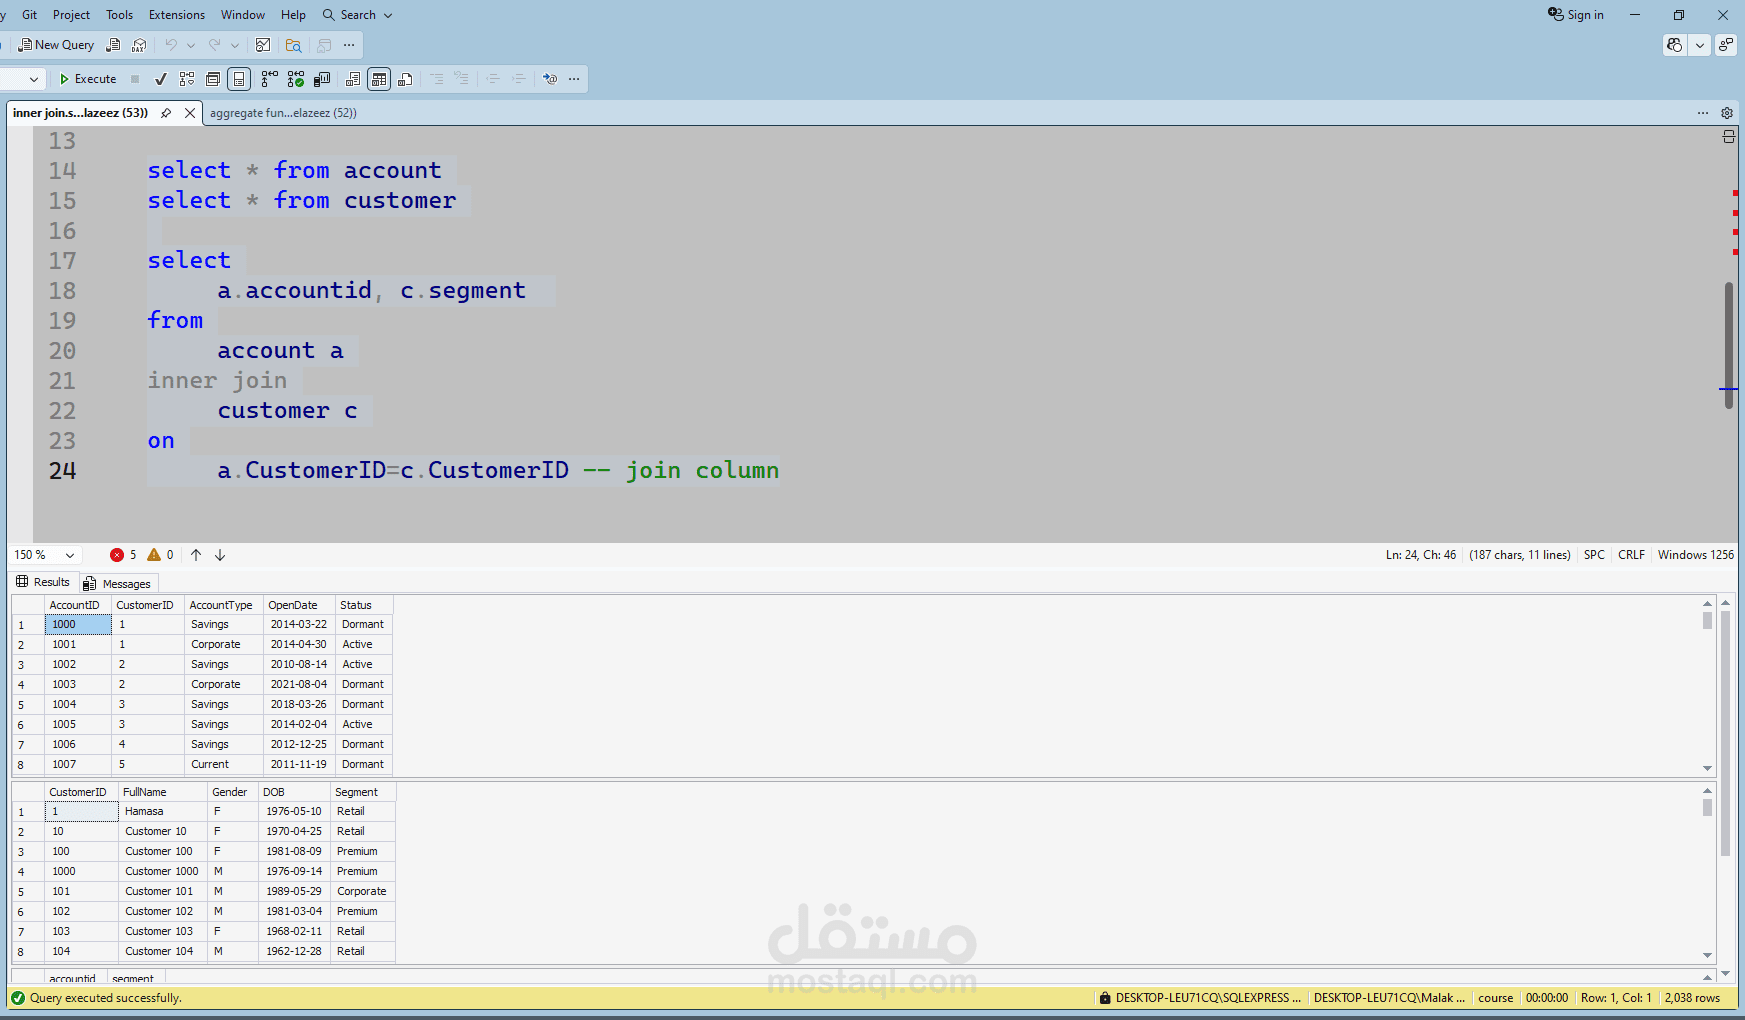Open the document tabs list ellipsis
This screenshot has width=1745, height=1020.
1703,113
